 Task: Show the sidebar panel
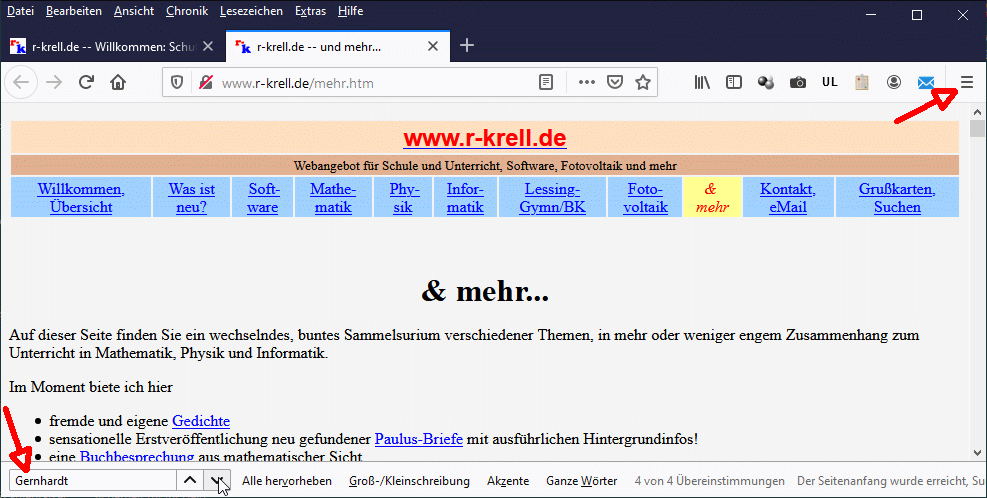[734, 83]
